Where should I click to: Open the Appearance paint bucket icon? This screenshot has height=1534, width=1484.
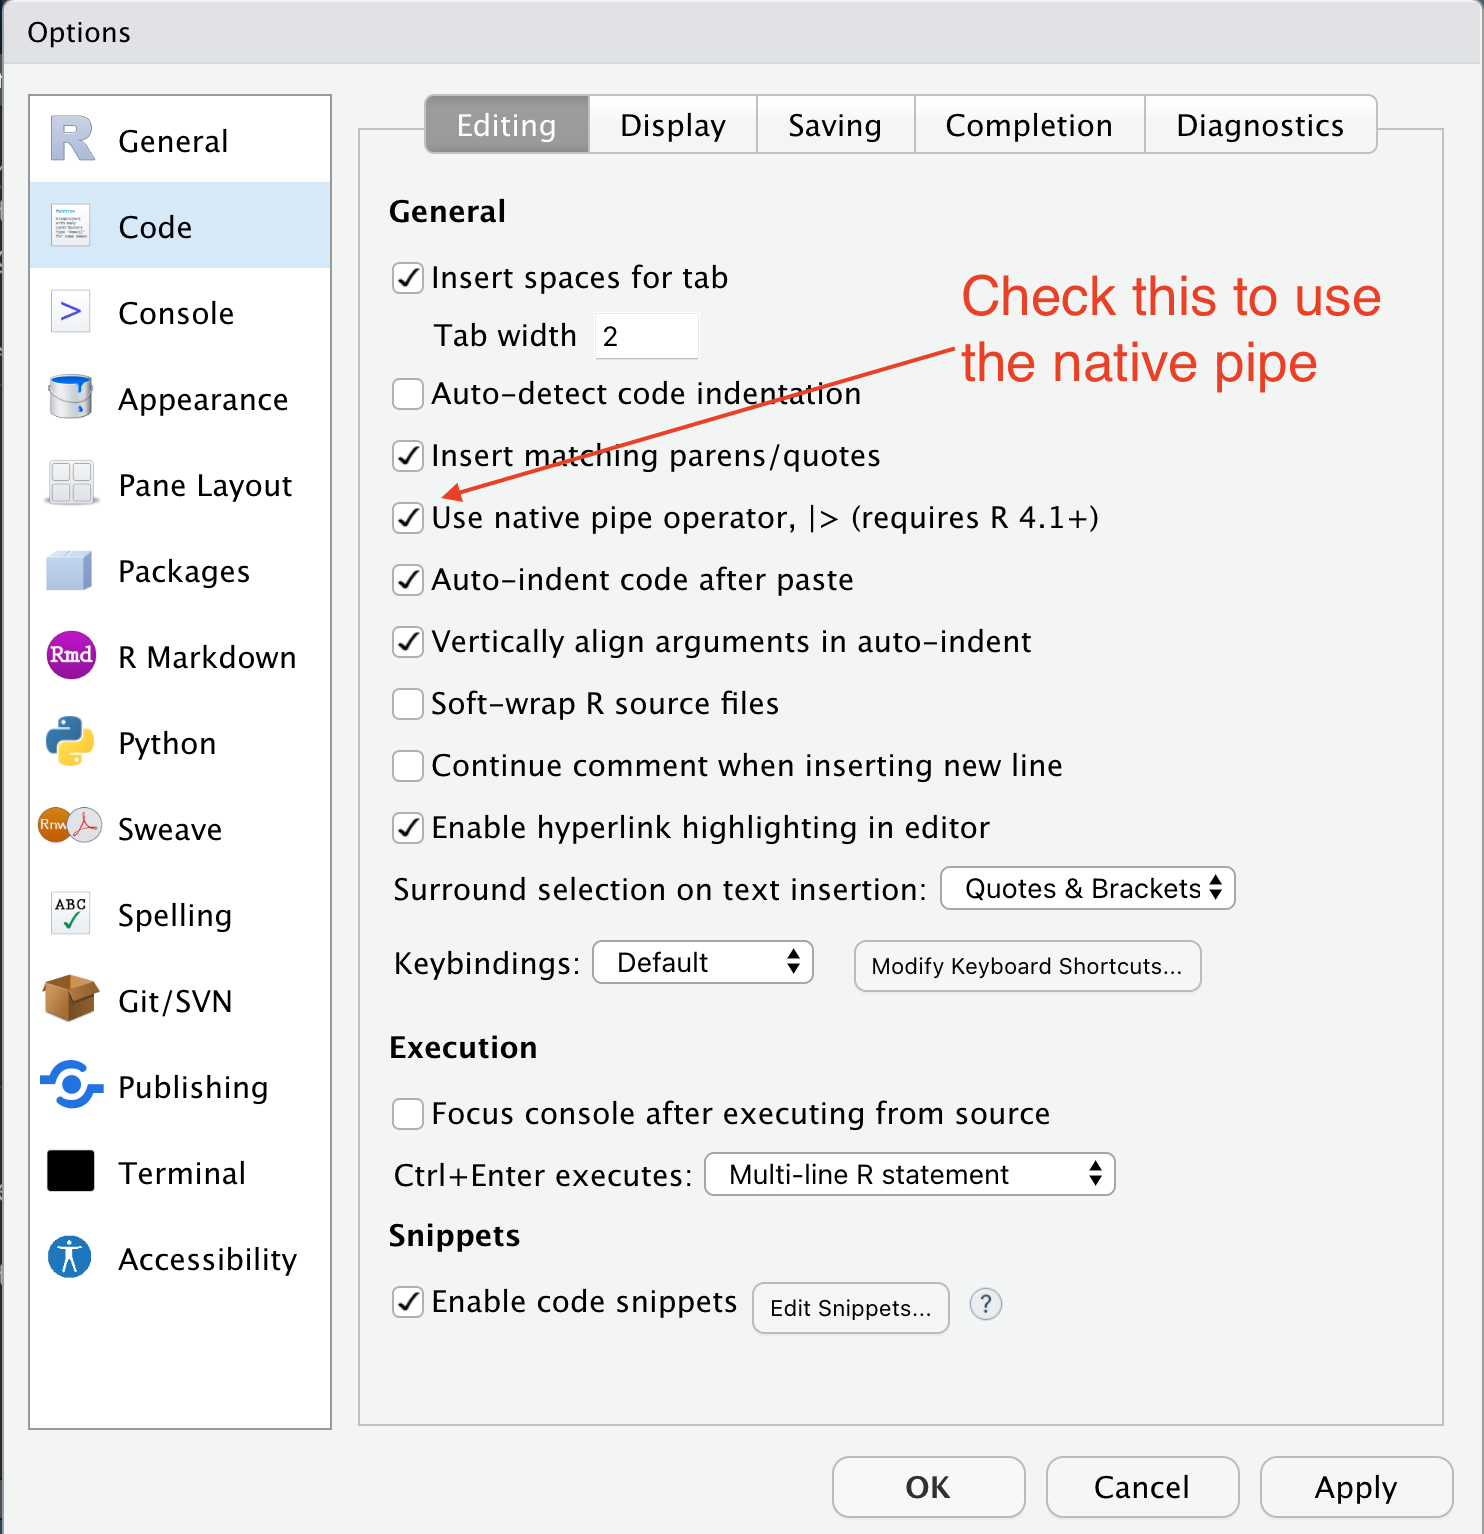click(x=70, y=398)
